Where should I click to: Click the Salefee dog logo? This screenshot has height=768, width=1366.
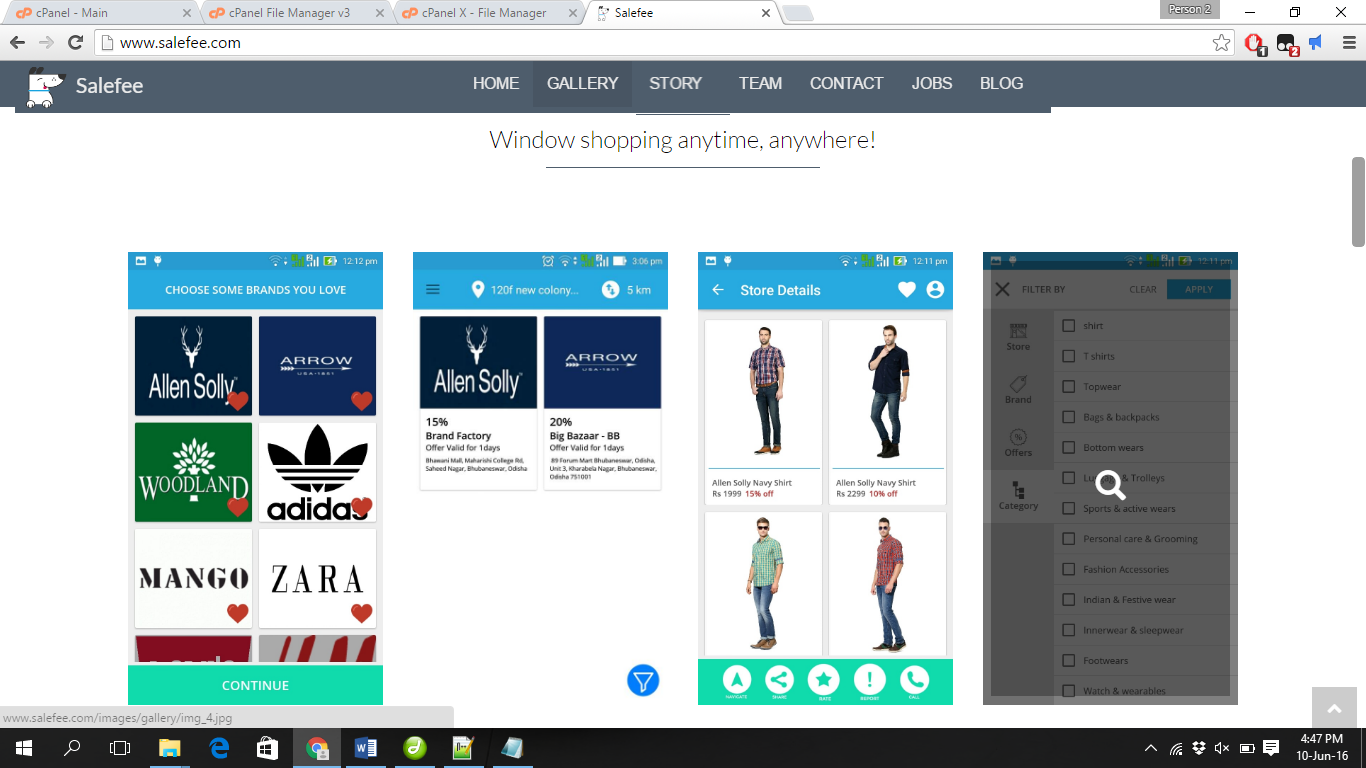[44, 86]
